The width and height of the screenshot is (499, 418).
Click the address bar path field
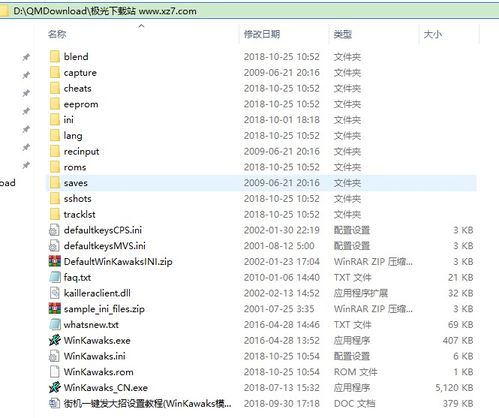pos(249,11)
